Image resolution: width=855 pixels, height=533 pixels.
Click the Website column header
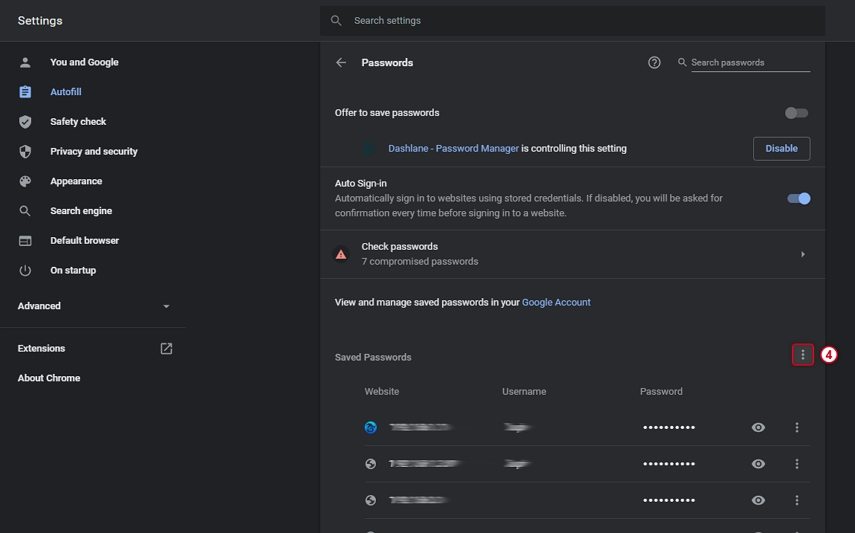tap(382, 392)
